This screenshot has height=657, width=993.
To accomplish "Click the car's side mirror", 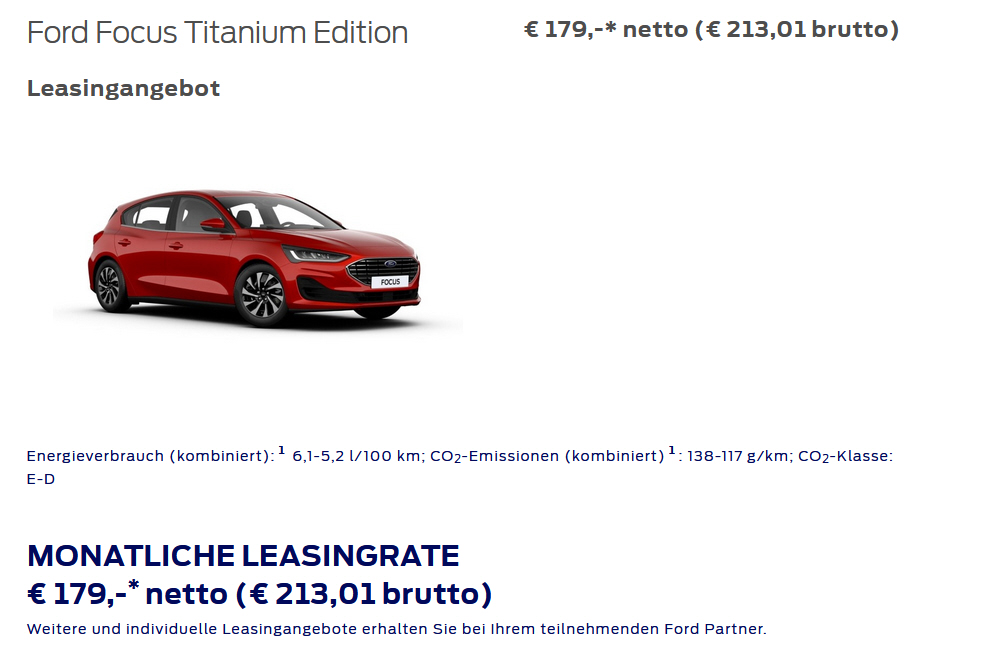I will [x=213, y=224].
